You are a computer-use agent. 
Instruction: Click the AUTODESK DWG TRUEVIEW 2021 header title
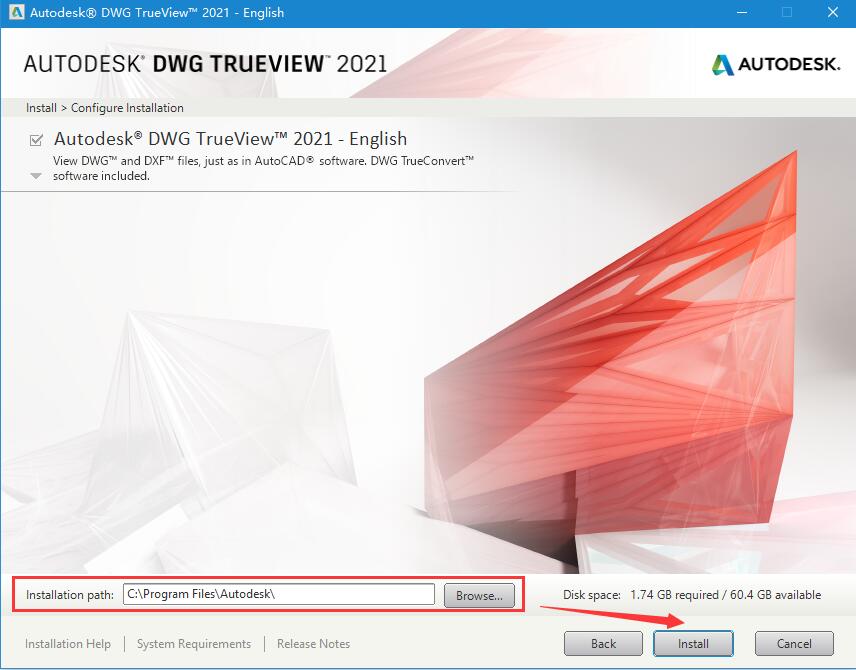pyautogui.click(x=205, y=64)
